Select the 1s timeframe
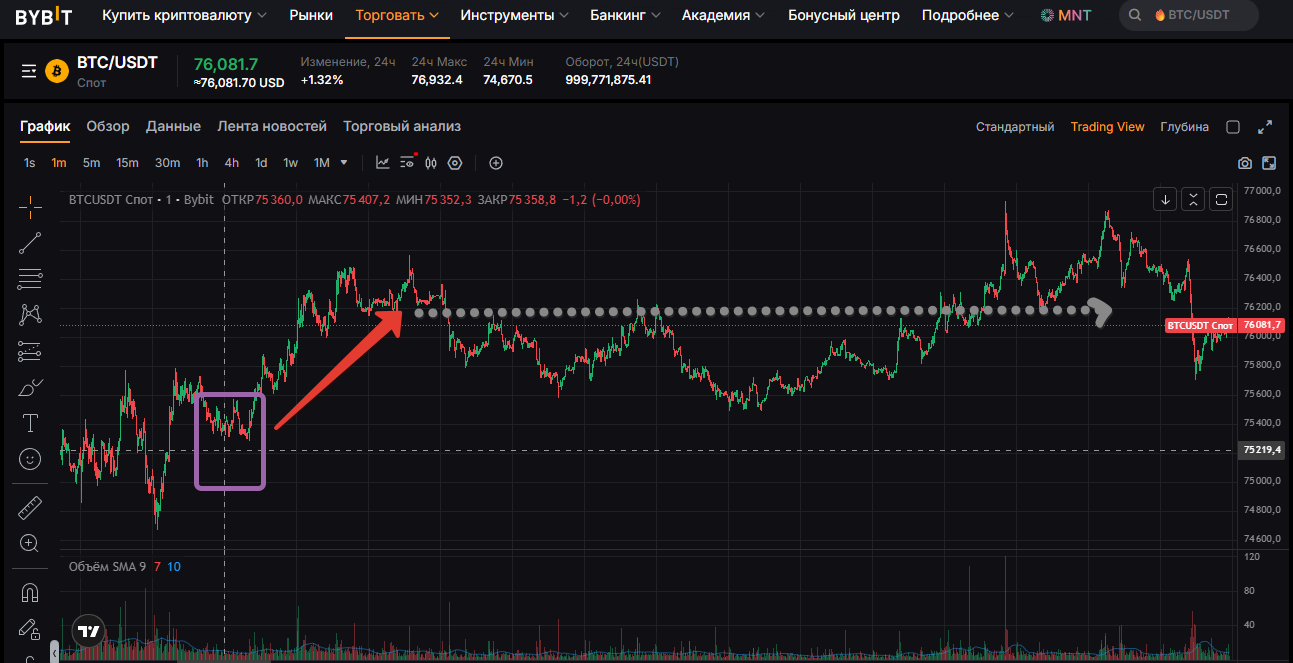This screenshot has height=663, width=1293. [30, 162]
